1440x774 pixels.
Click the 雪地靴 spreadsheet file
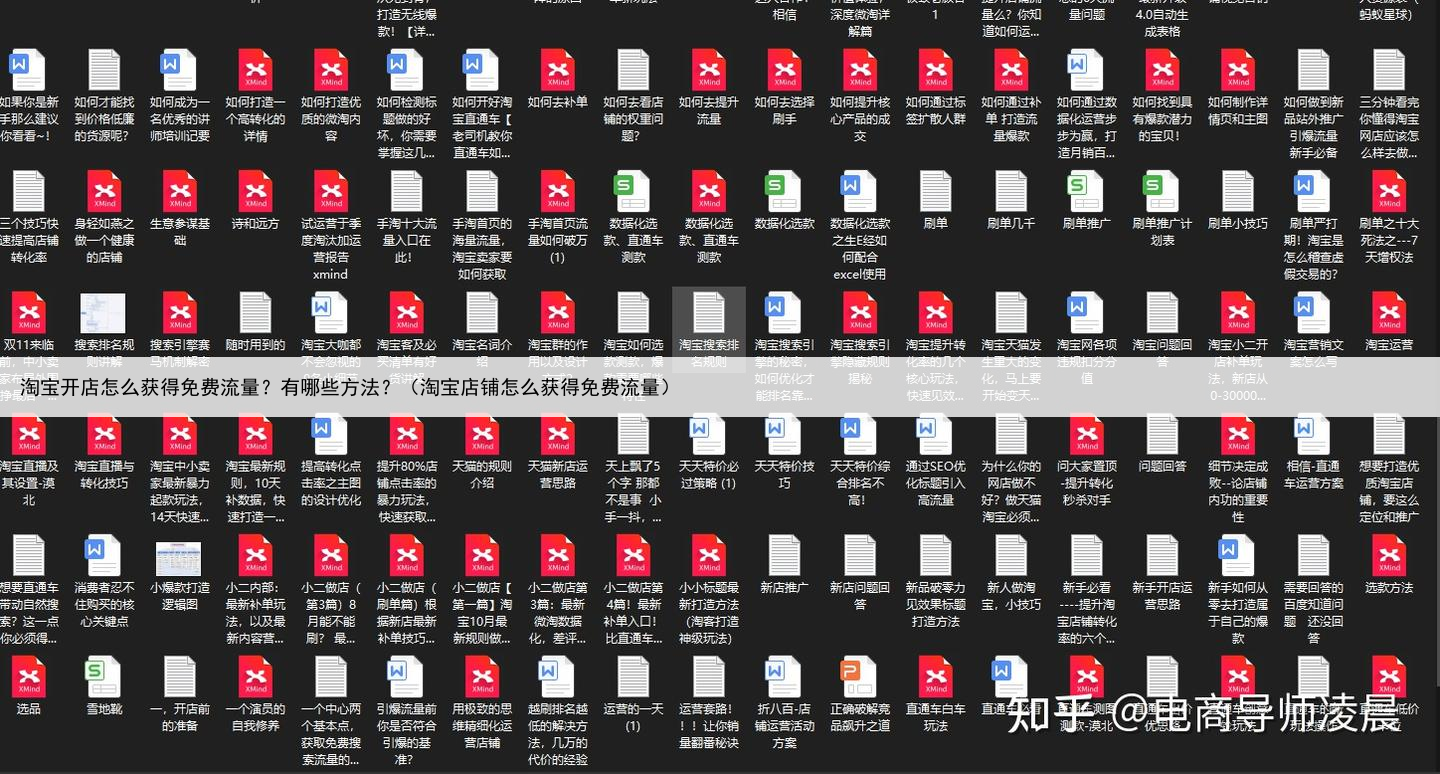[103, 678]
